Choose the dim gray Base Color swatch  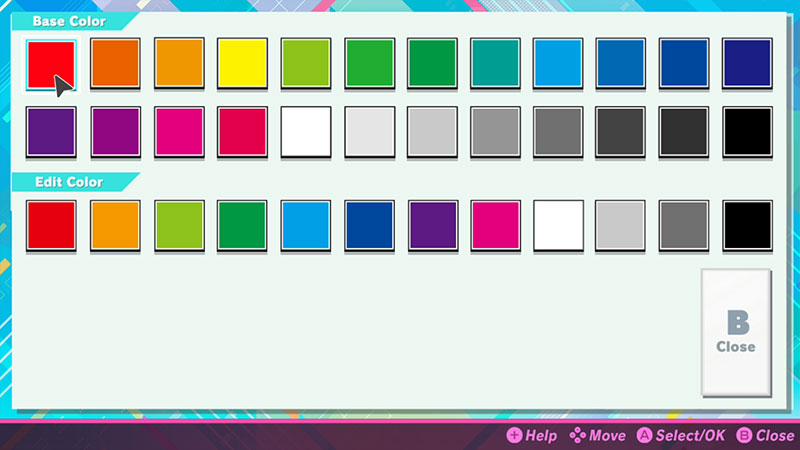click(x=558, y=132)
